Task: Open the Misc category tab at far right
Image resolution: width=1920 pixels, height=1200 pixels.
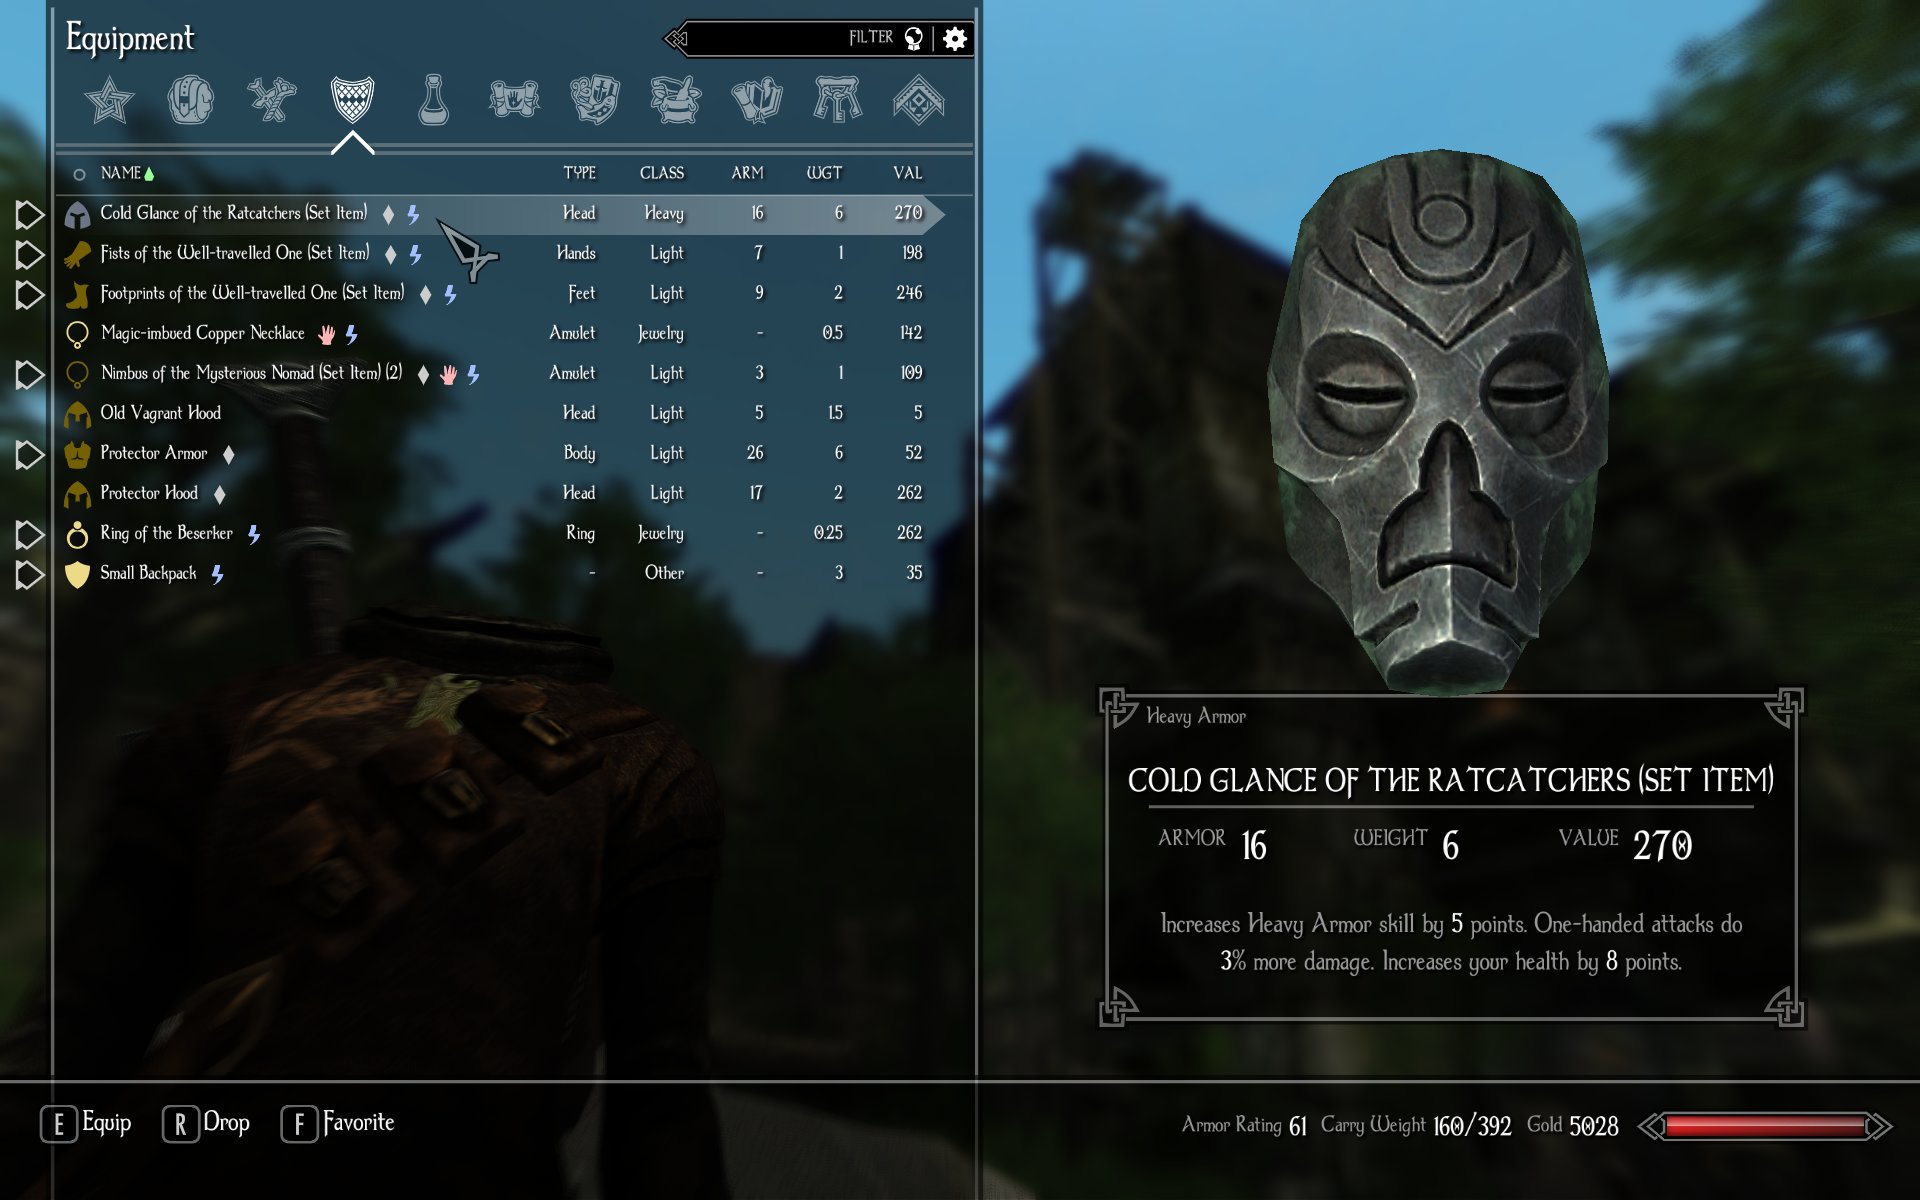Action: pos(918,100)
